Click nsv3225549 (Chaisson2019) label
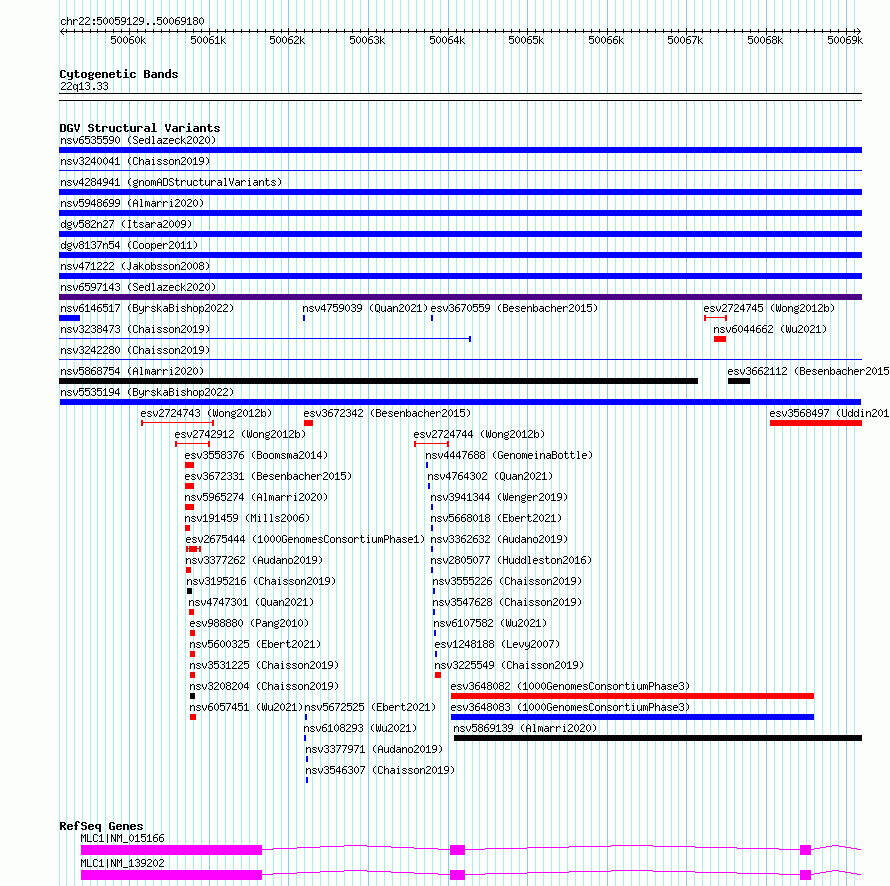 [x=509, y=665]
